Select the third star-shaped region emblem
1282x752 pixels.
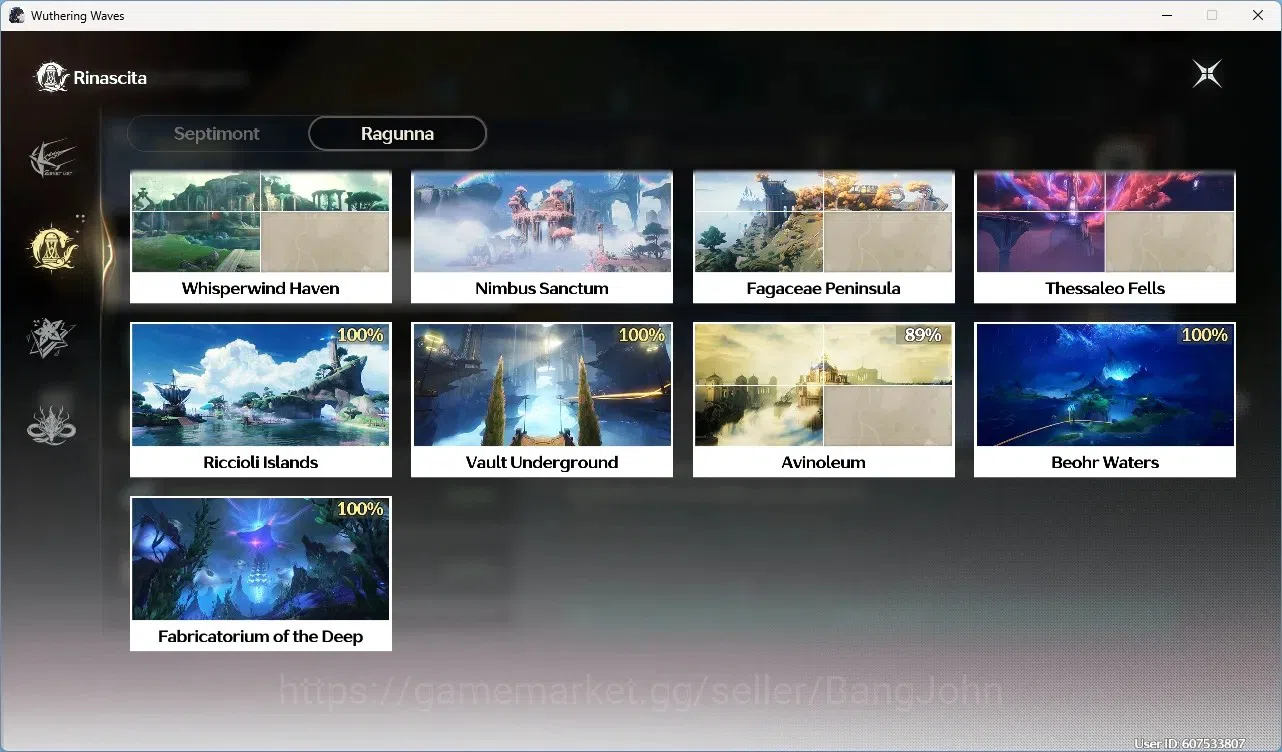[x=51, y=338]
